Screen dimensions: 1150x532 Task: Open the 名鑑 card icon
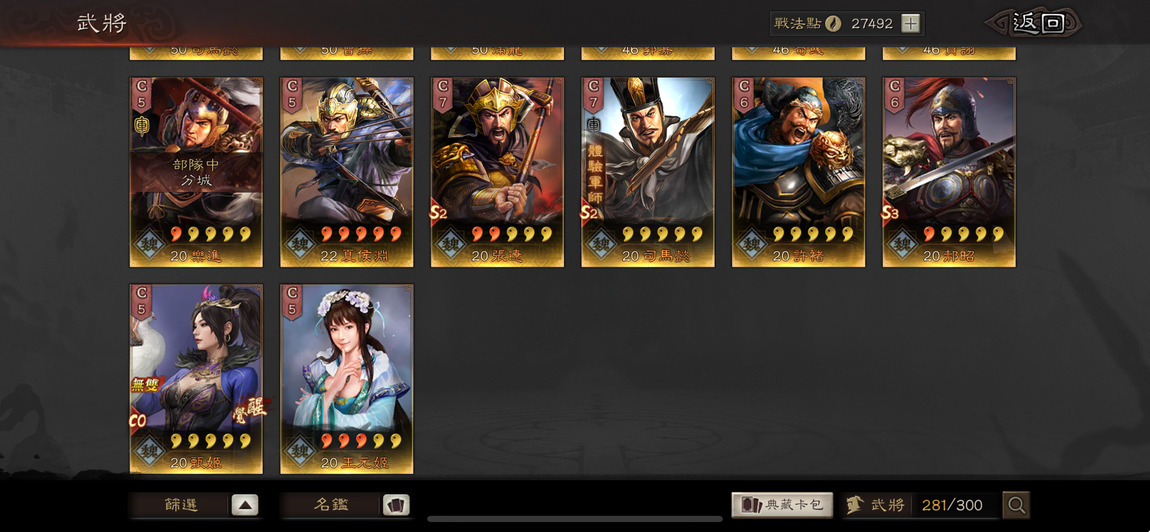click(396, 505)
